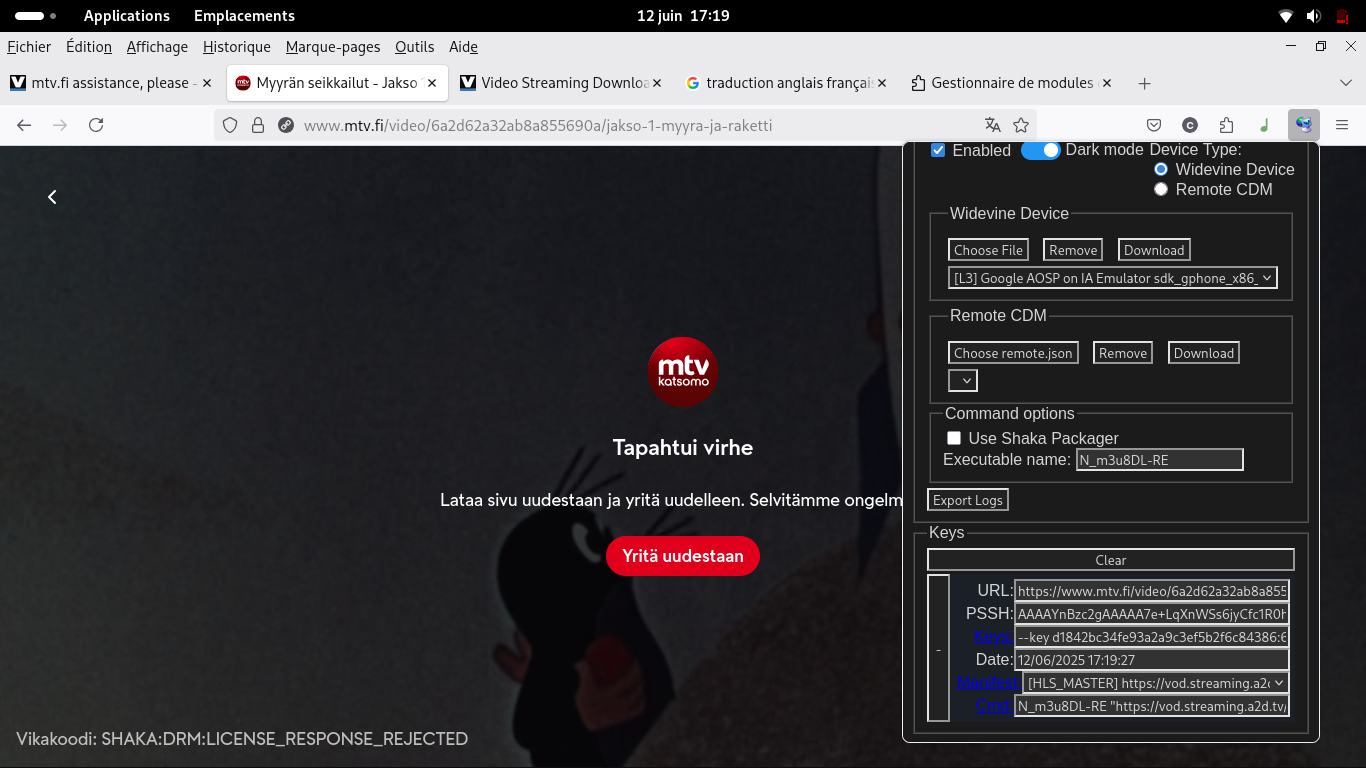The width and height of the screenshot is (1366, 768).
Task: Go forward to the next page
Action: 60,125
